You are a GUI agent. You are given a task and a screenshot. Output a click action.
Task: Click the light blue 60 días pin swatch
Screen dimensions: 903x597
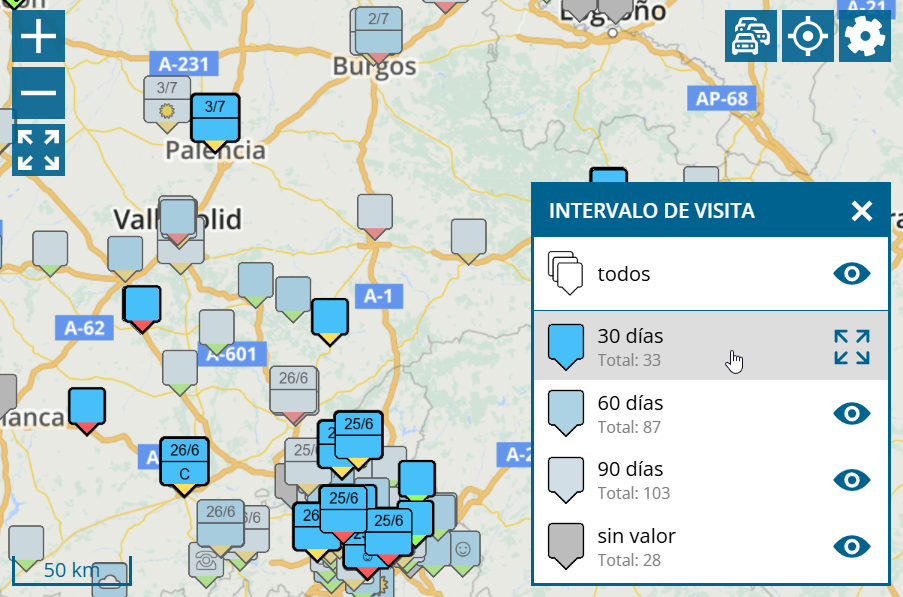[566, 413]
